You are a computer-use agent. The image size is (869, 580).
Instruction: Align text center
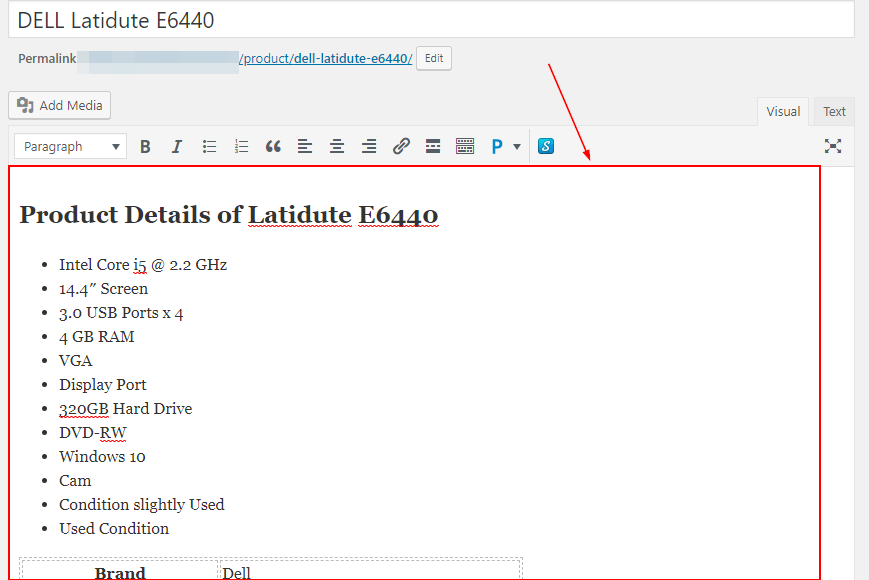(x=337, y=147)
